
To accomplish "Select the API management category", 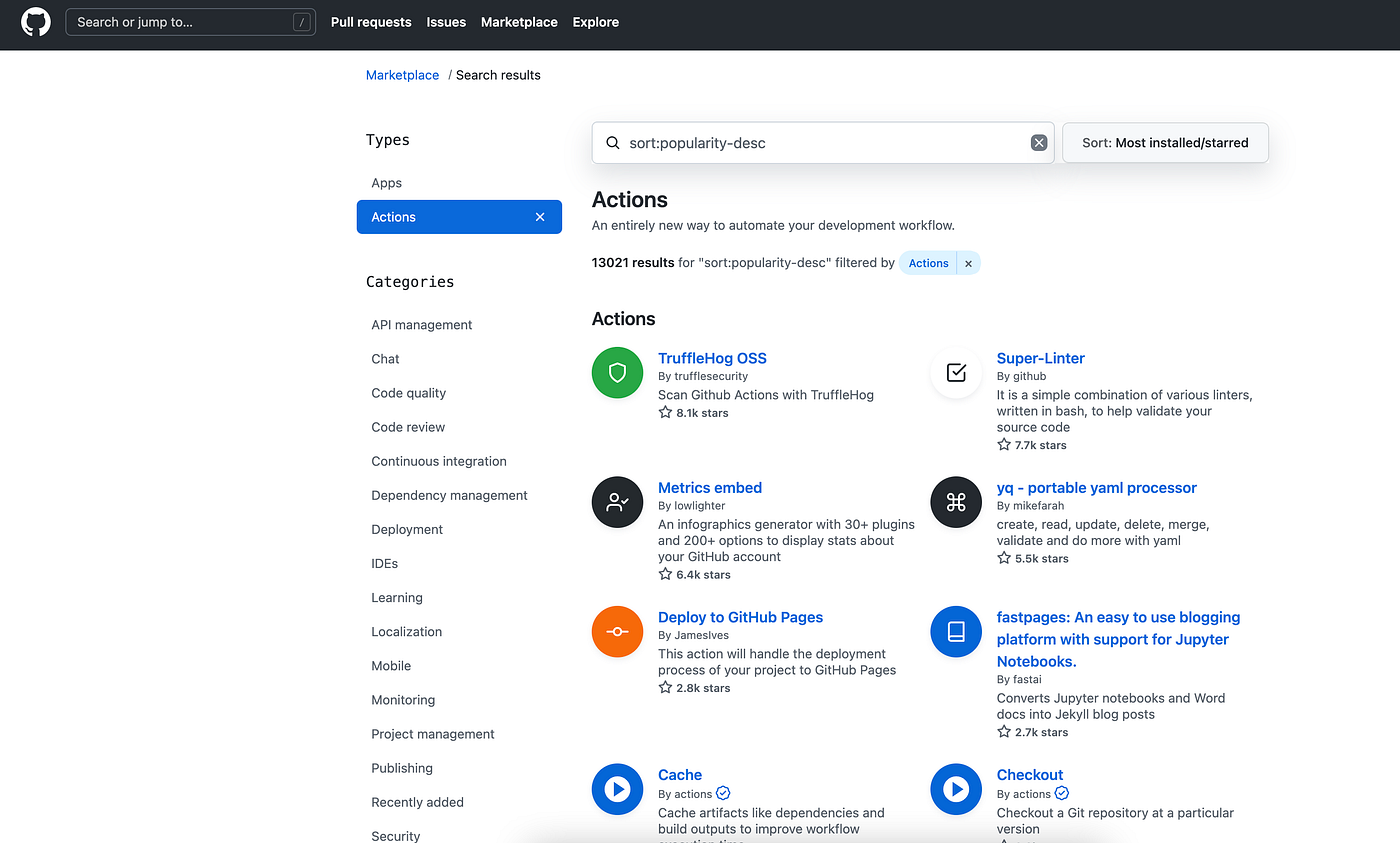I will pyautogui.click(x=422, y=325).
